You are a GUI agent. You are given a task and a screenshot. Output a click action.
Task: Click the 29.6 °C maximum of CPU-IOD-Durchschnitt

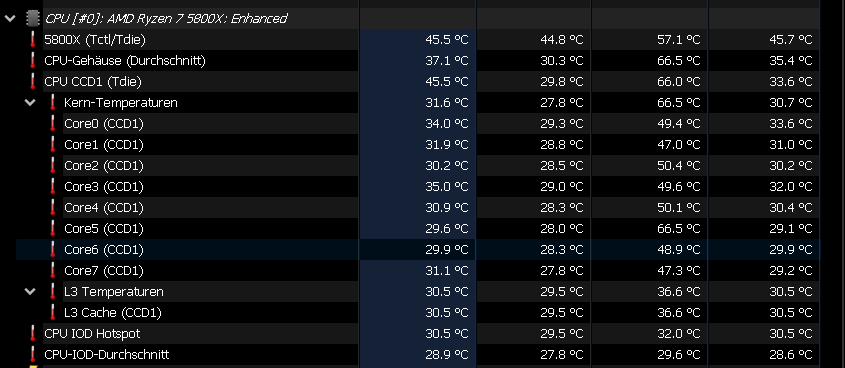tap(678, 355)
